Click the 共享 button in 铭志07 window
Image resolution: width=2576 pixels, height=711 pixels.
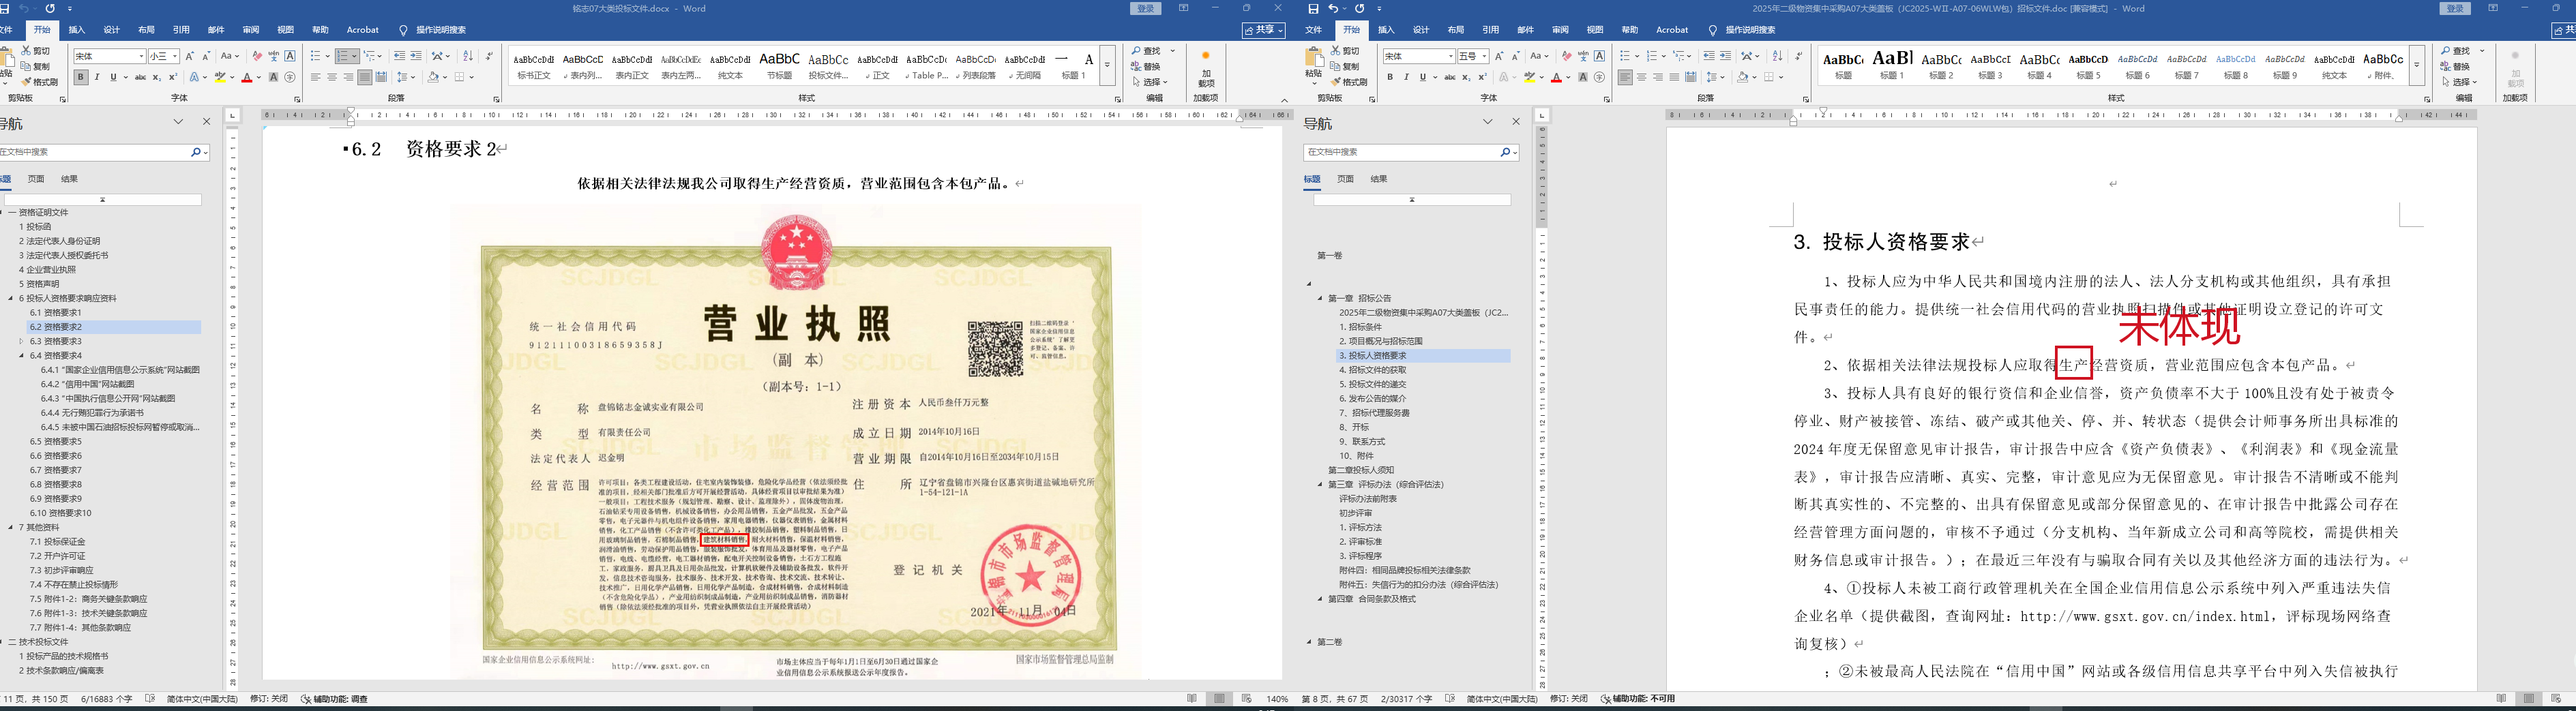(1263, 30)
